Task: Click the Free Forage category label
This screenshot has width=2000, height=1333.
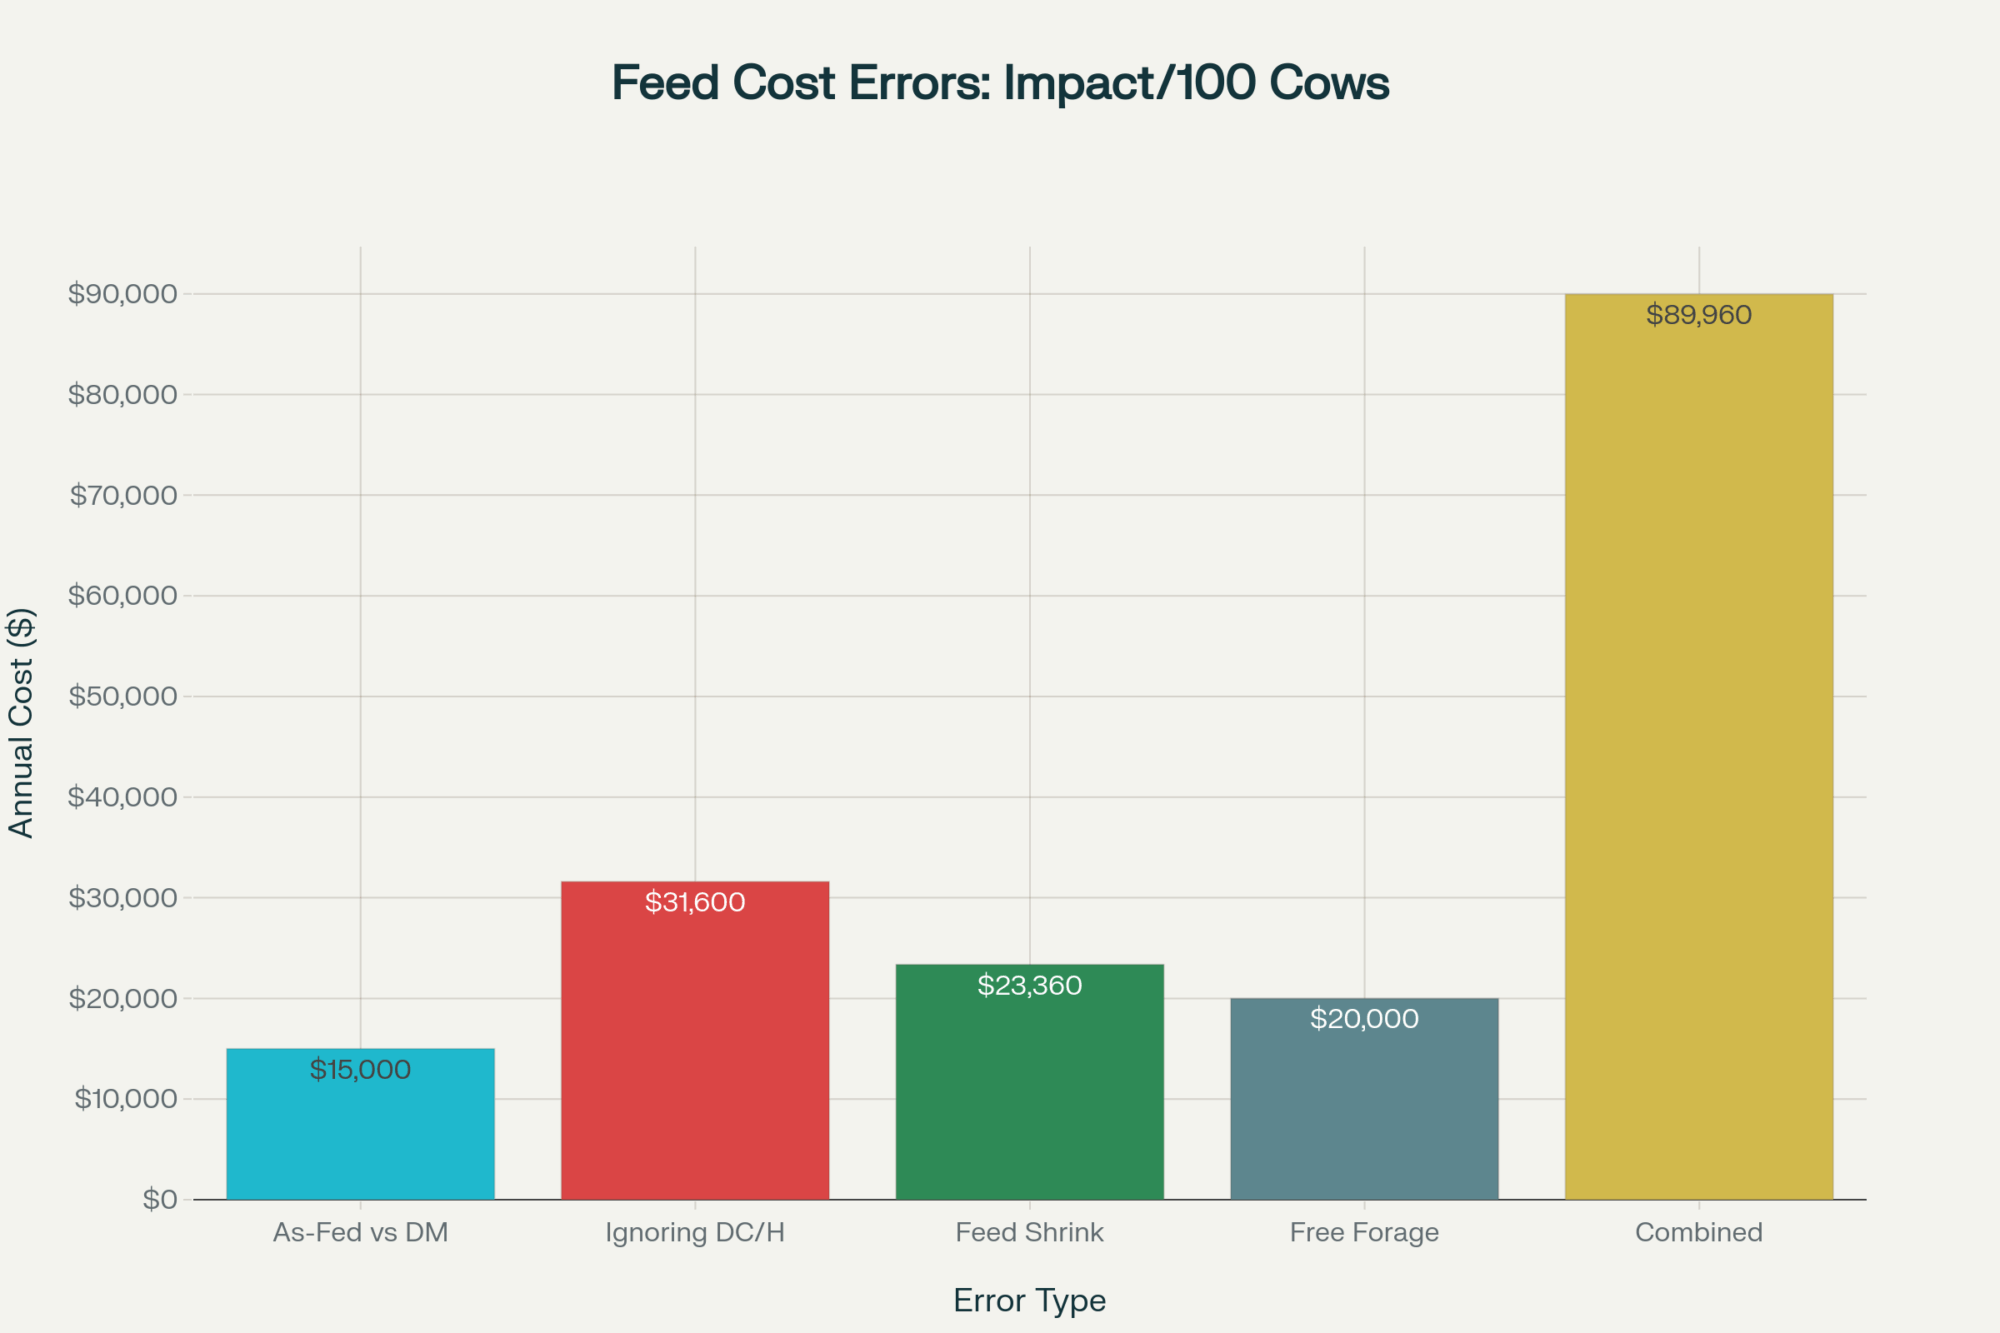Action: point(1364,1232)
